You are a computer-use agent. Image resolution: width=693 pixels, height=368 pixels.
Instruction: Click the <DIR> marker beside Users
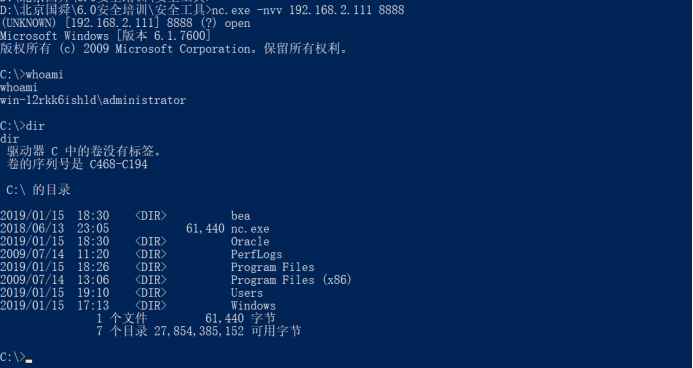point(151,293)
